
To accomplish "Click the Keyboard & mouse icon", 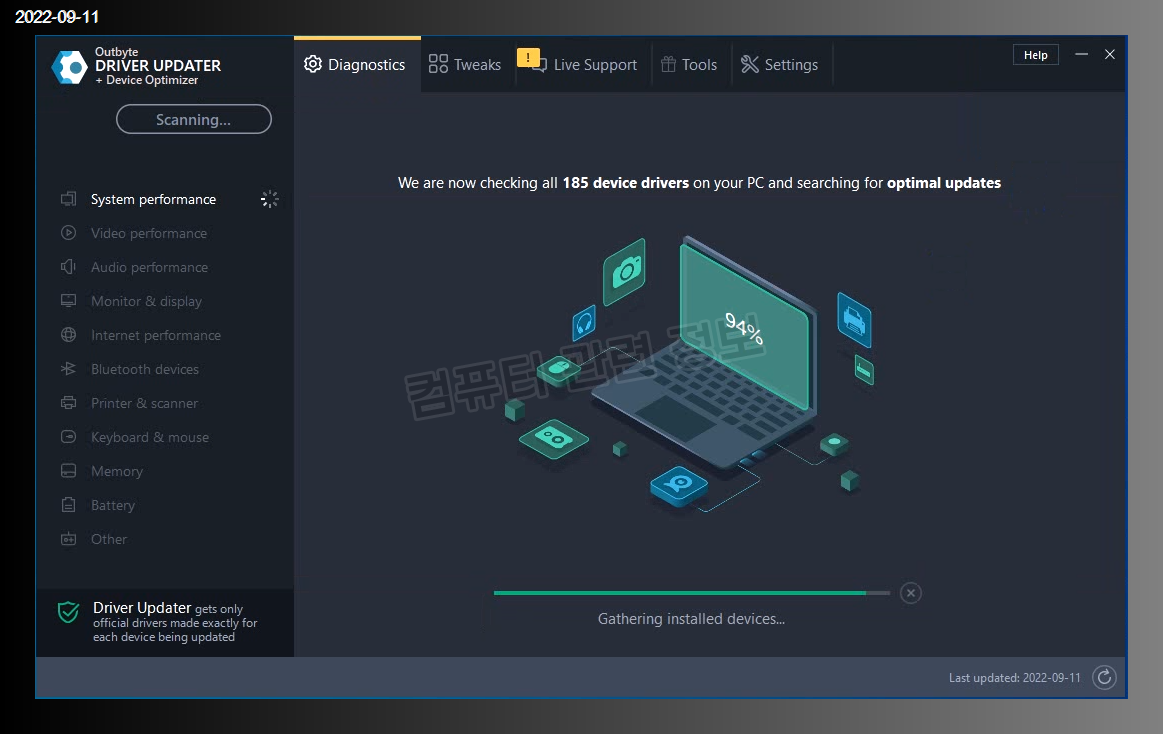I will 68,437.
